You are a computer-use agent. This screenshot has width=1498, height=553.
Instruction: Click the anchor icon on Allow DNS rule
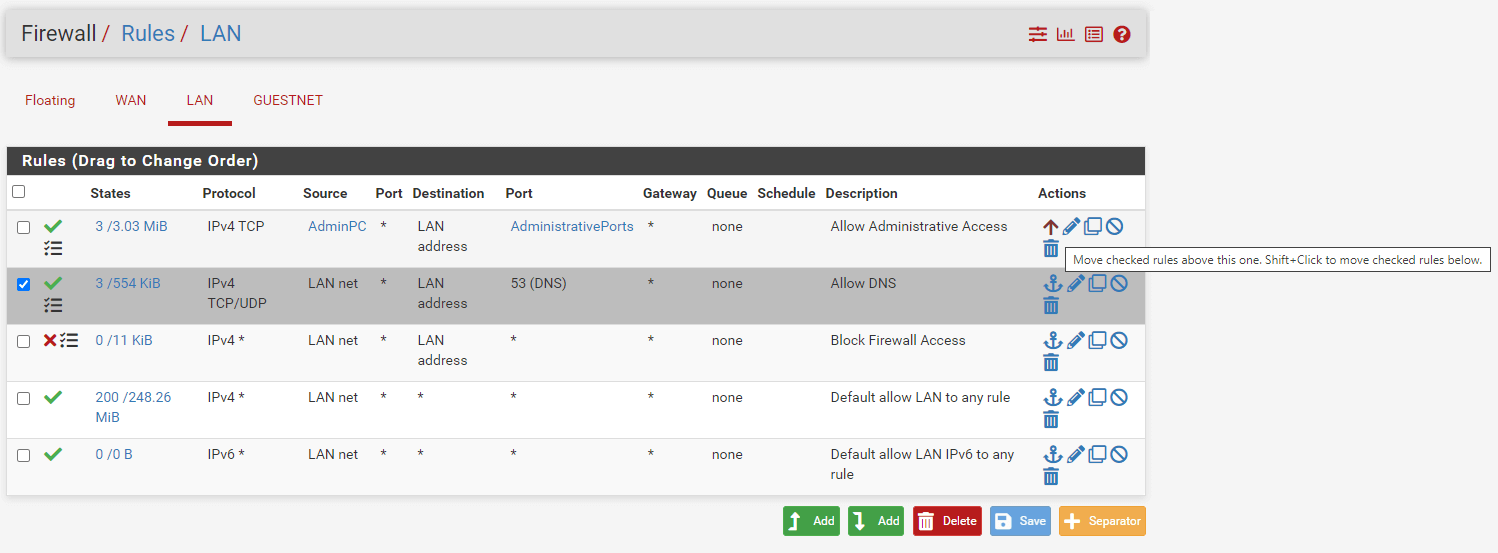tap(1052, 284)
